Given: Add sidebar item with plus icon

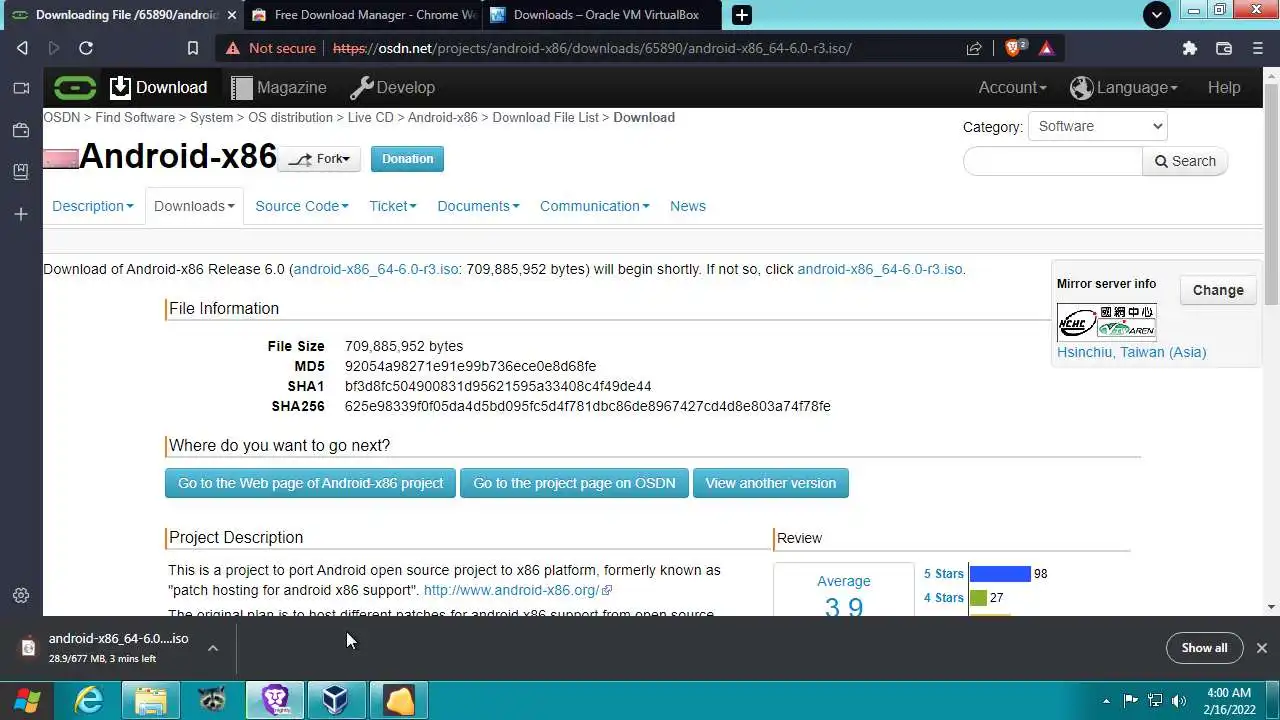Looking at the screenshot, I should [x=21, y=214].
